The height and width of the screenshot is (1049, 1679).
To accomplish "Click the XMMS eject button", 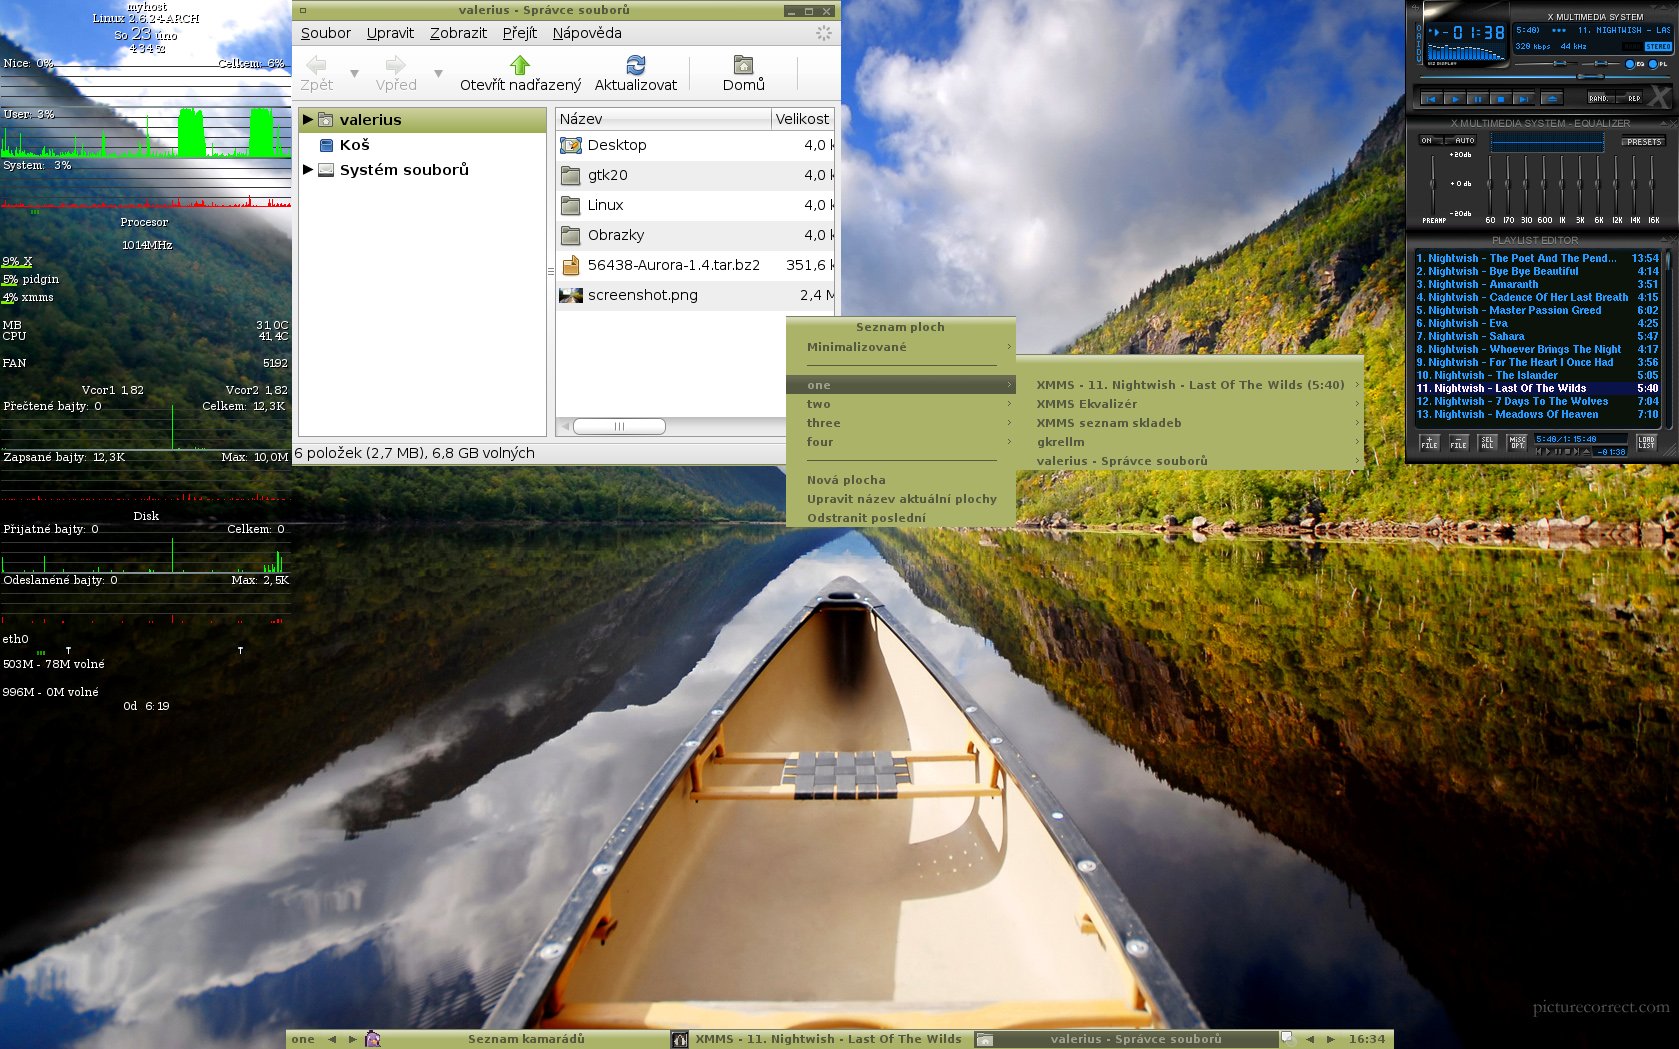I will tap(1551, 99).
